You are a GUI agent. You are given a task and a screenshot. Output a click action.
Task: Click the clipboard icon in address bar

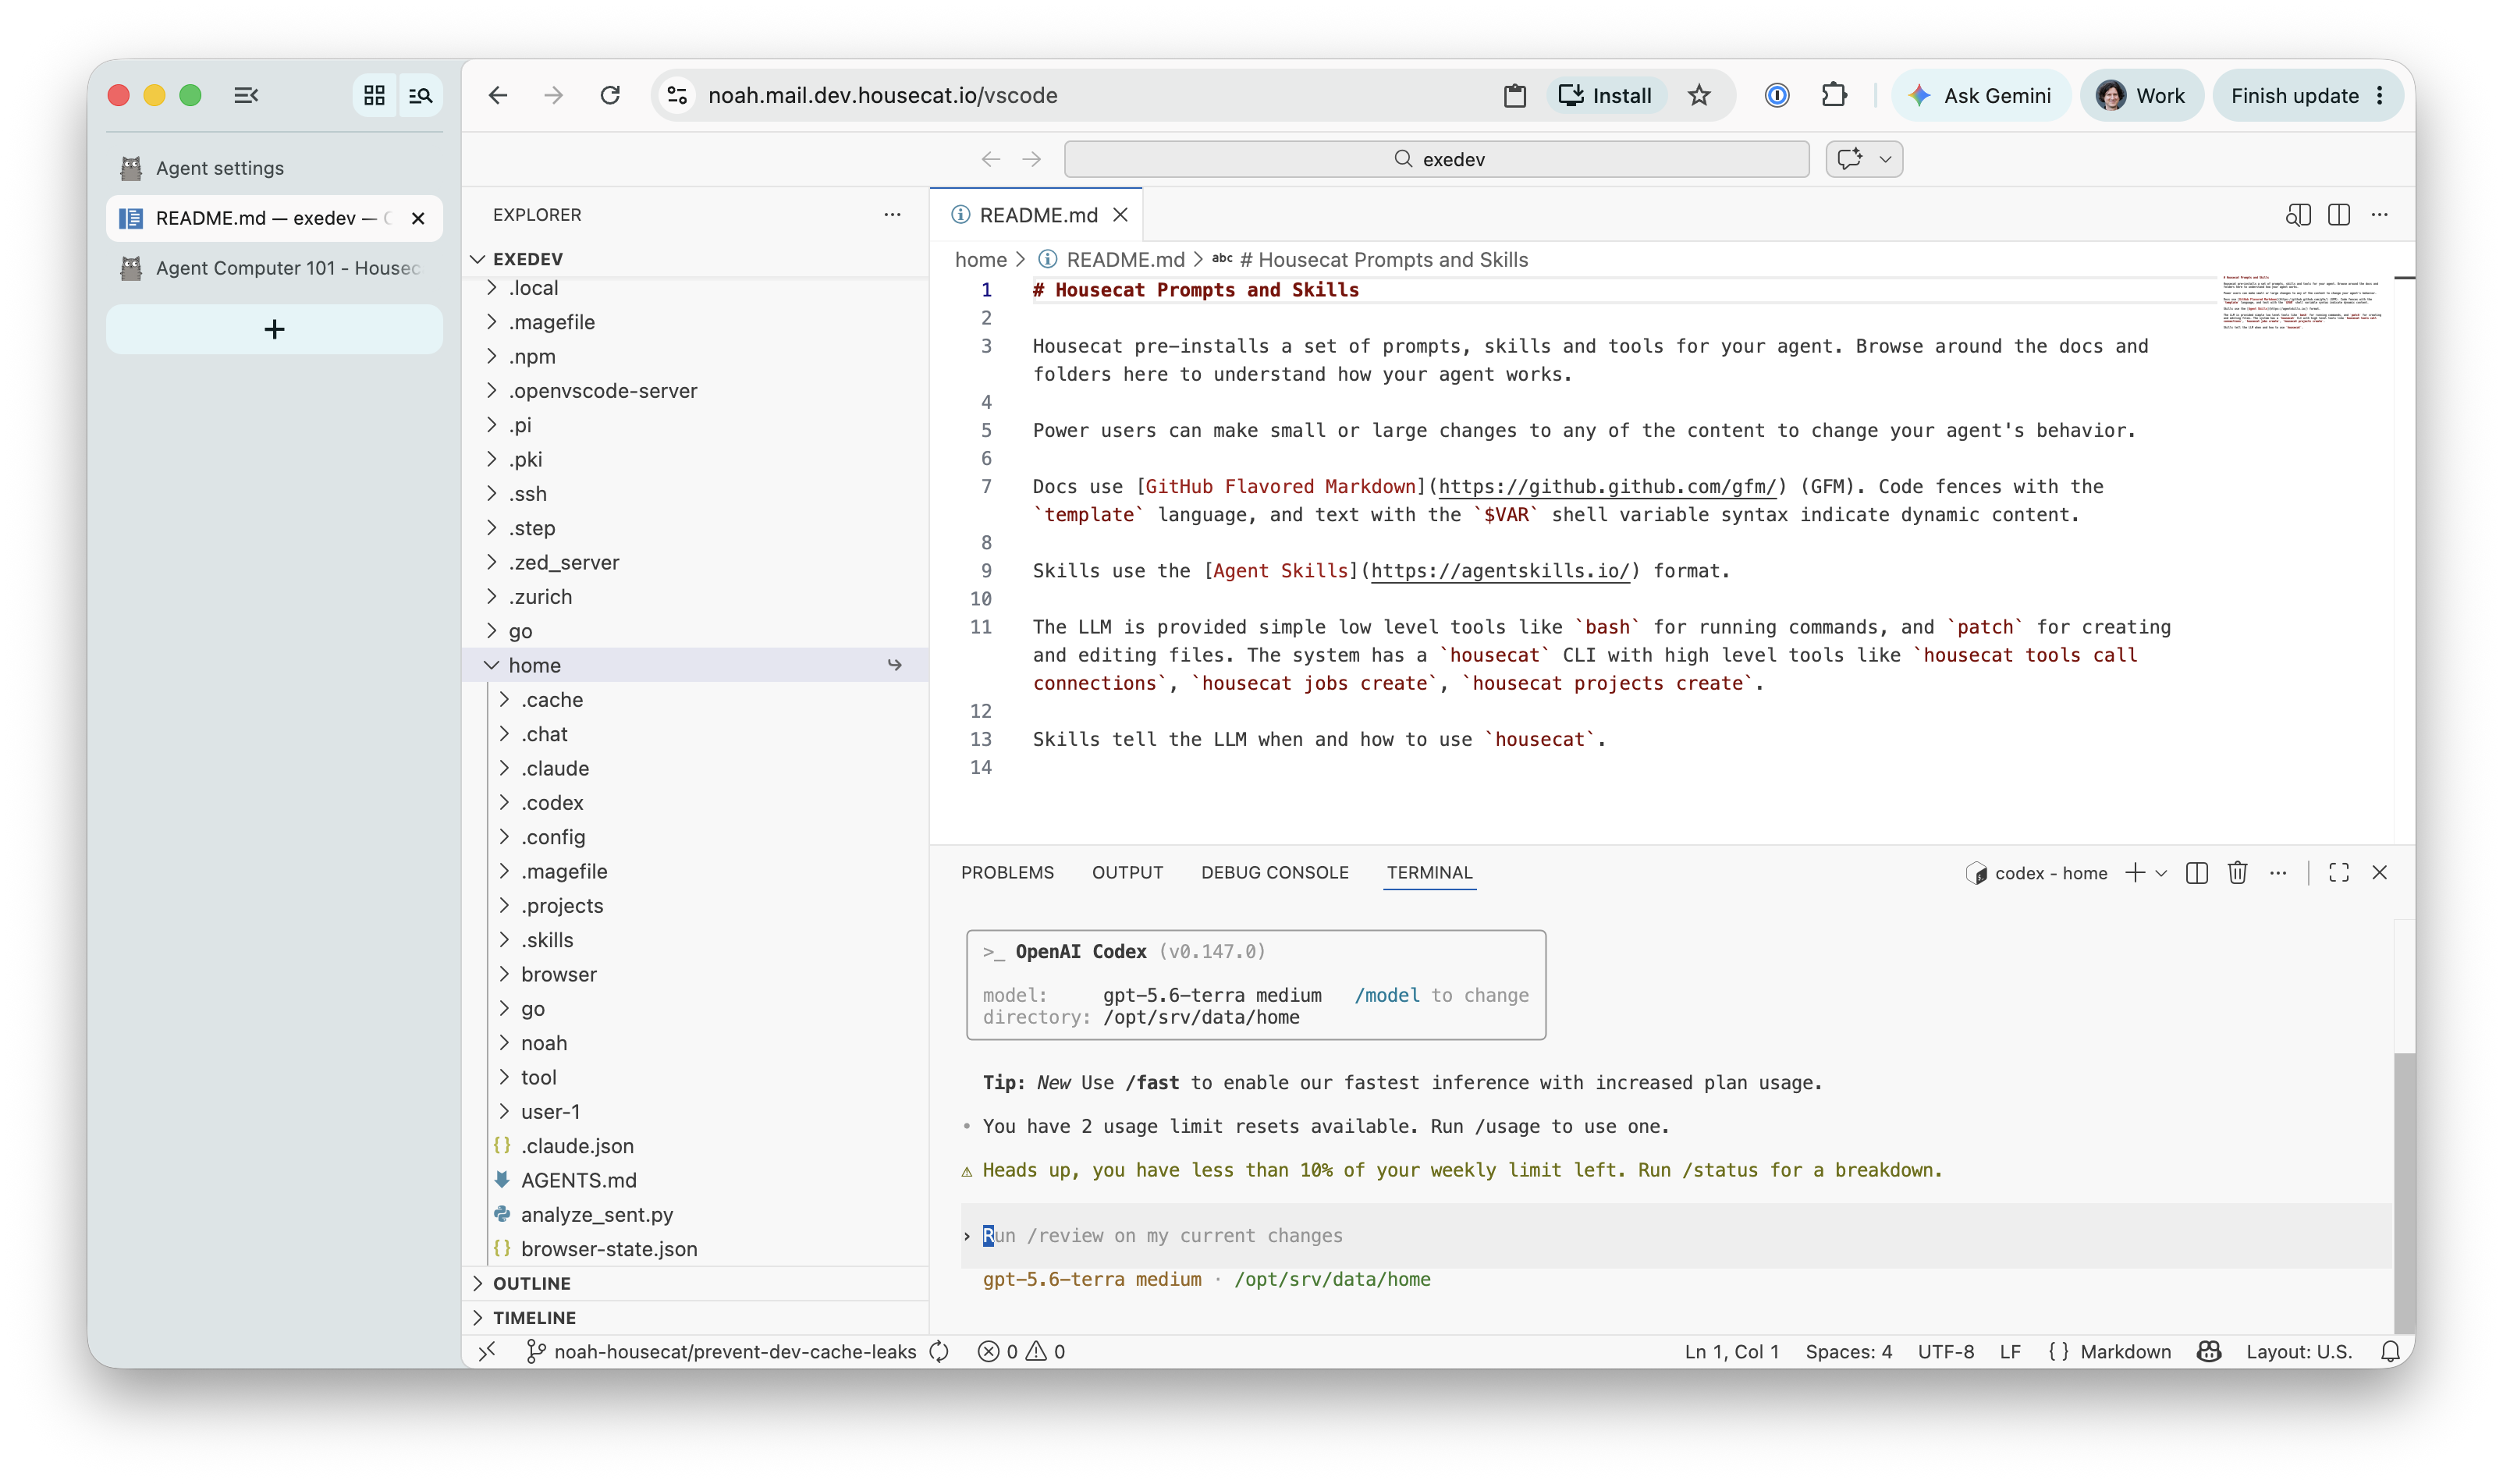(x=1514, y=95)
